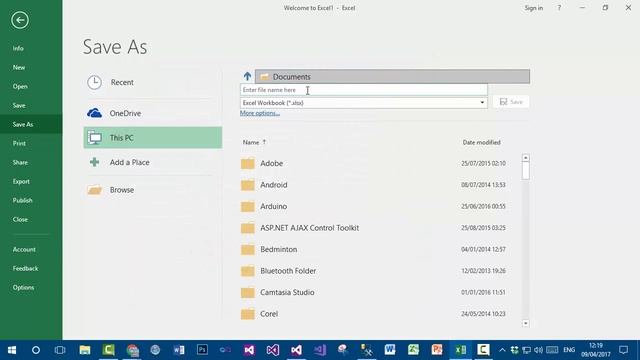
Task: Click the active Excel taskbar icon
Action: coord(460,350)
